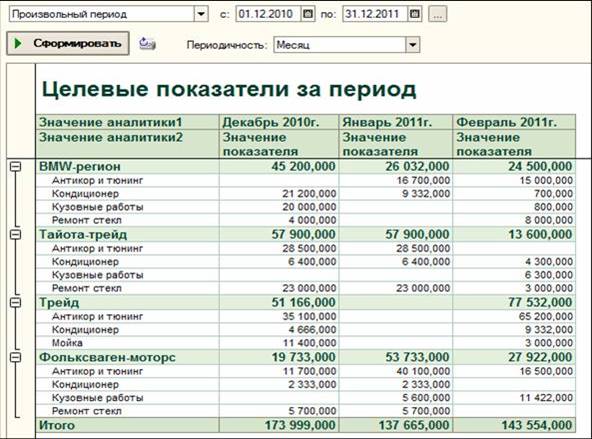Collapse the Трейд group
Image resolution: width=592 pixels, height=439 pixels.
16,302
